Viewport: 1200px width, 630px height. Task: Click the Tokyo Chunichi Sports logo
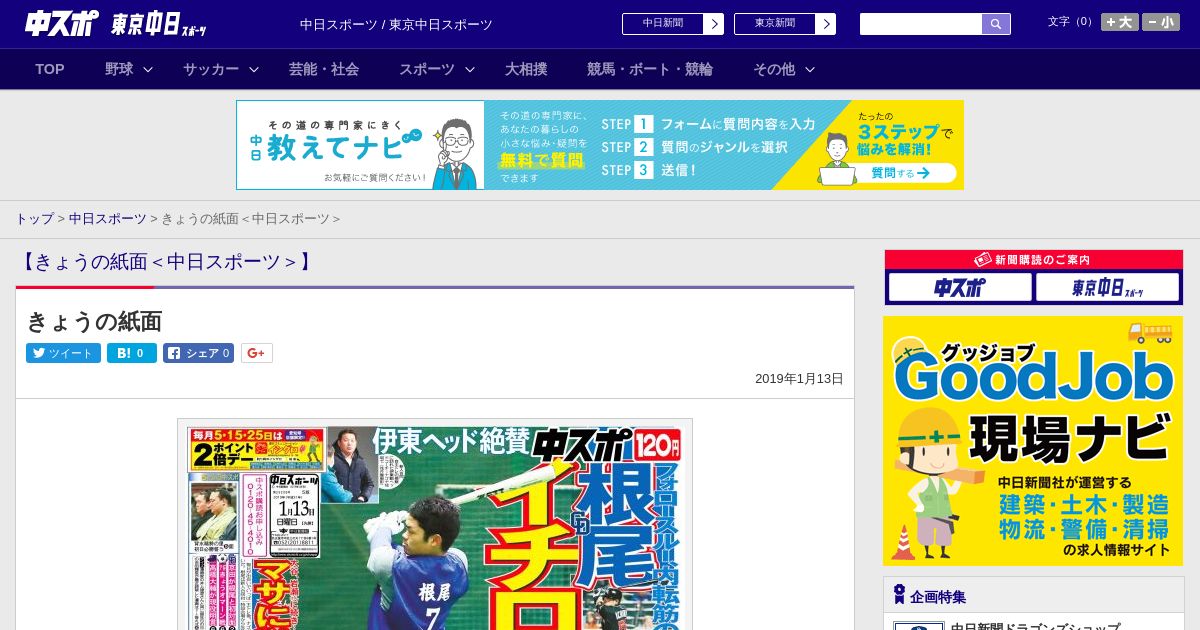[159, 24]
